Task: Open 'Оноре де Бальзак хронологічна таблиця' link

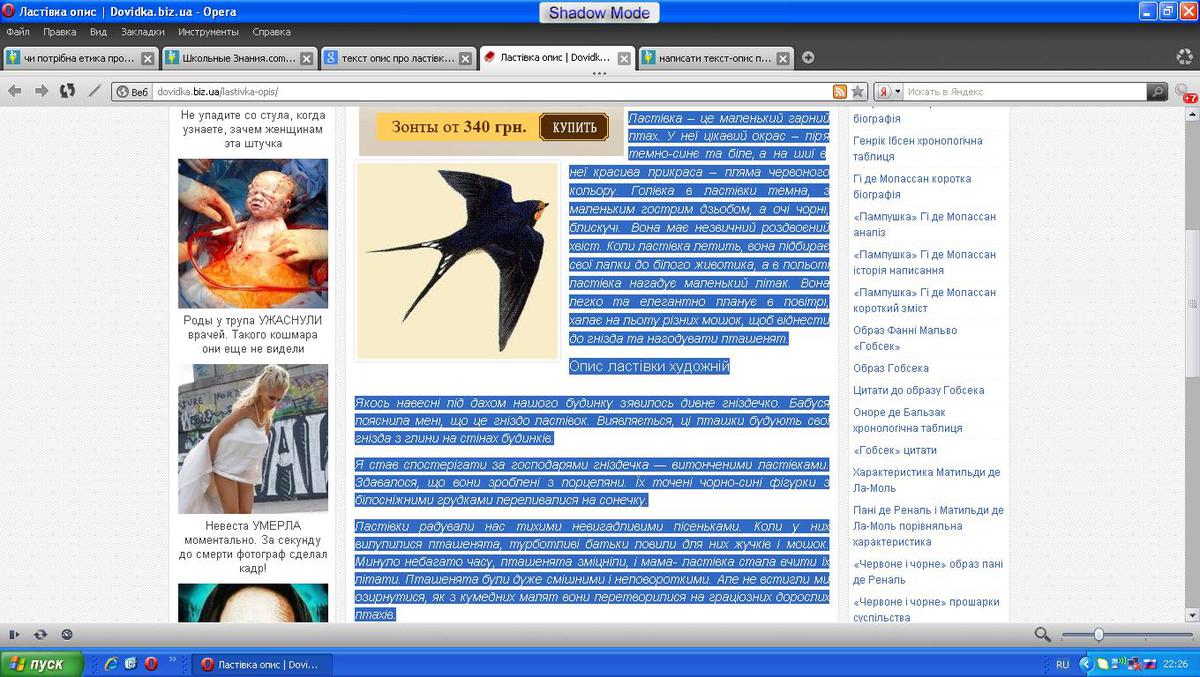Action: click(x=908, y=420)
